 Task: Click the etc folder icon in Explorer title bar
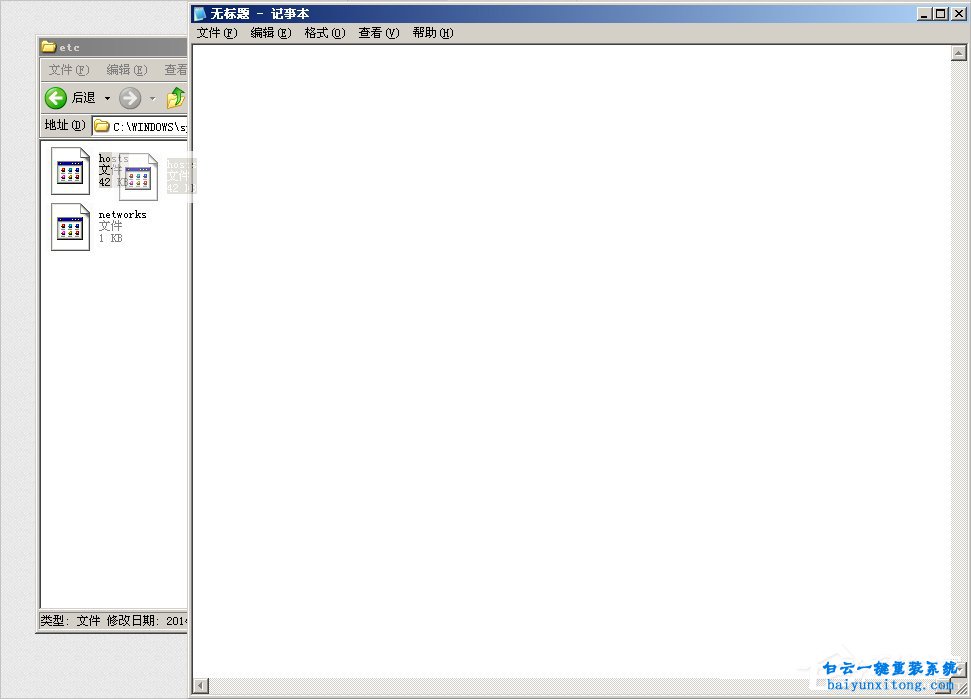pyautogui.click(x=48, y=47)
